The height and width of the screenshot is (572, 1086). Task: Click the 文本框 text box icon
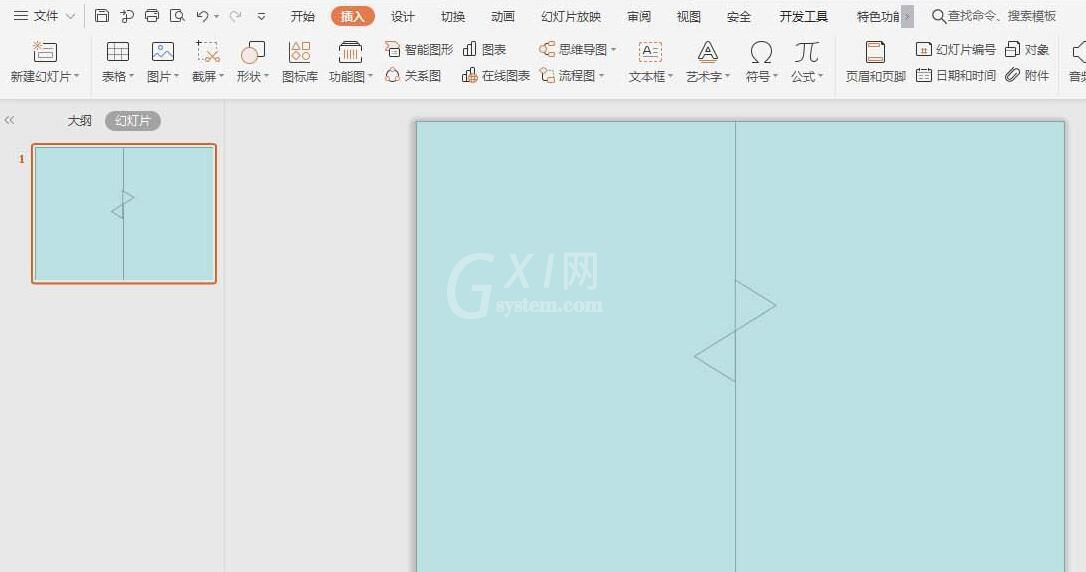coord(650,51)
